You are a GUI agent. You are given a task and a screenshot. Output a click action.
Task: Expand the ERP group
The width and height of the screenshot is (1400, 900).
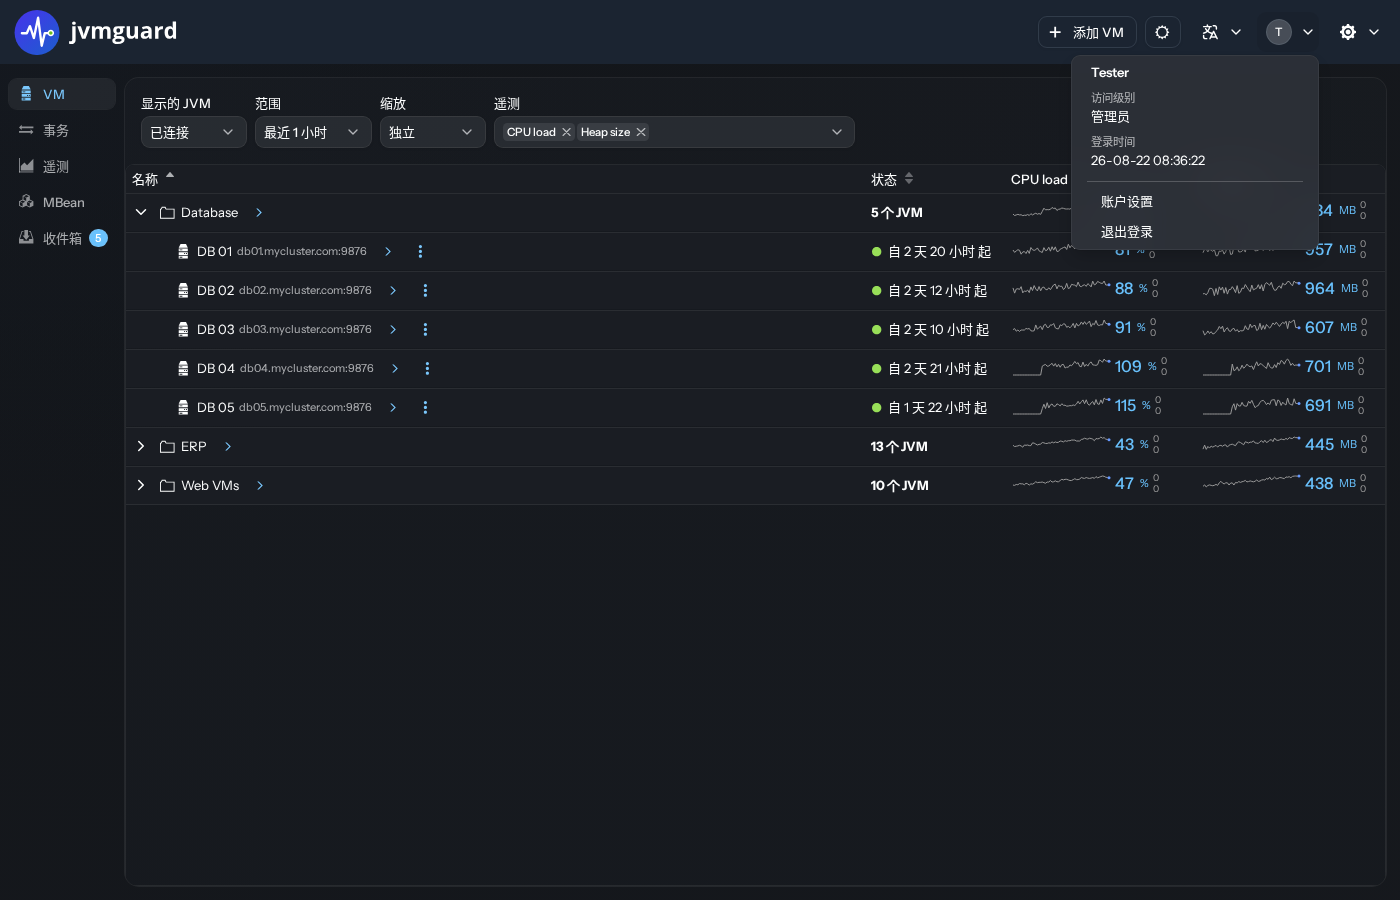pos(141,446)
